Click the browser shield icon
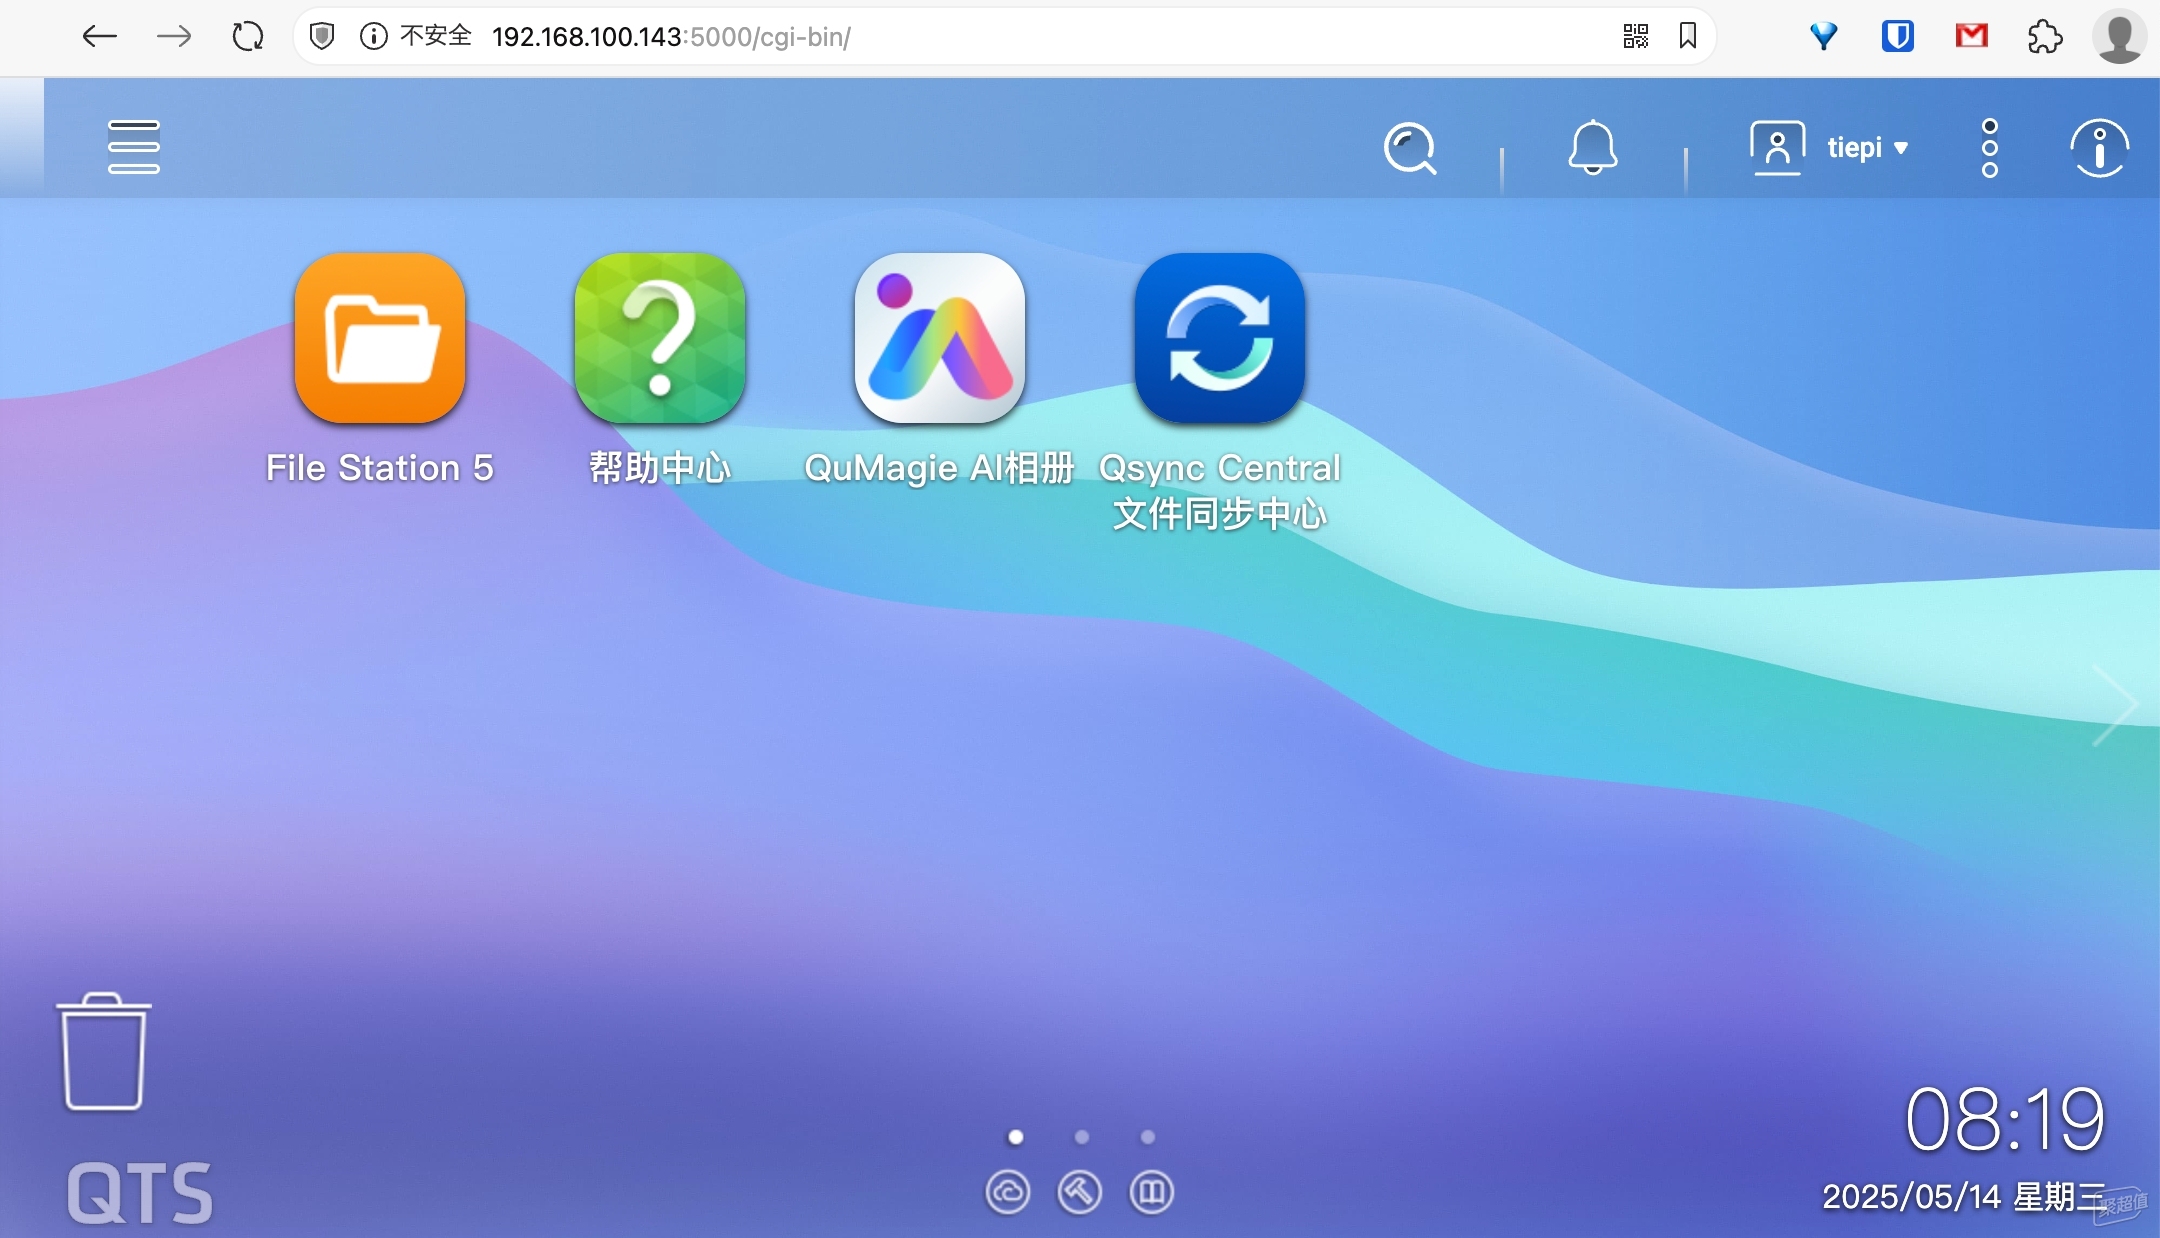Screen dimensions: 2160x1238 pyautogui.click(x=322, y=37)
